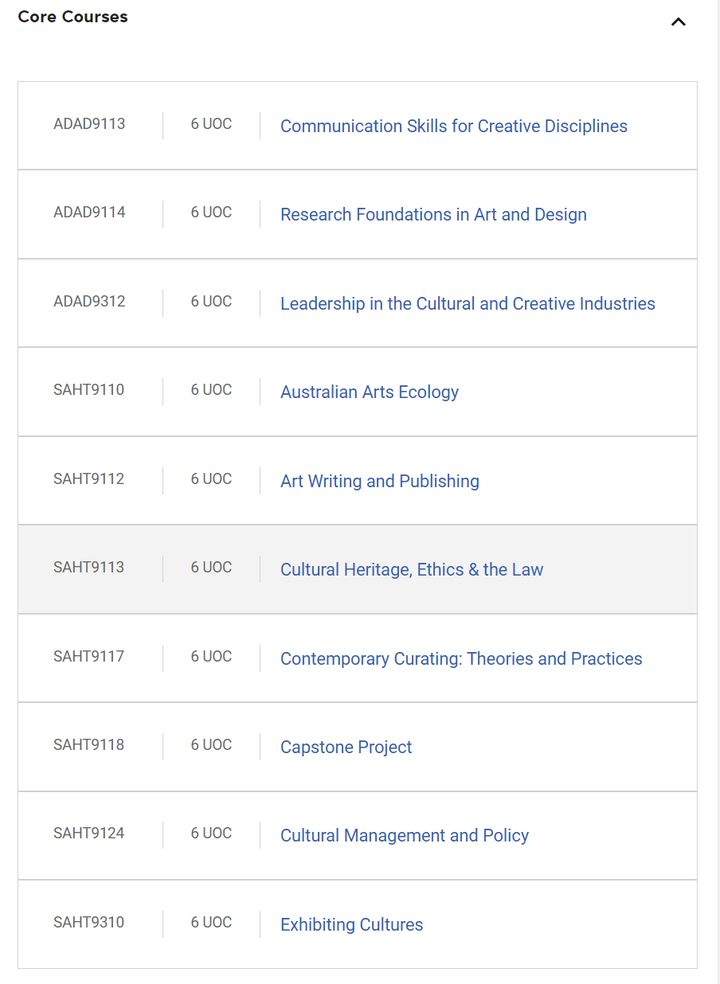The image size is (720, 984).
Task: Open the Exhibiting Cultures course
Action: [352, 925]
